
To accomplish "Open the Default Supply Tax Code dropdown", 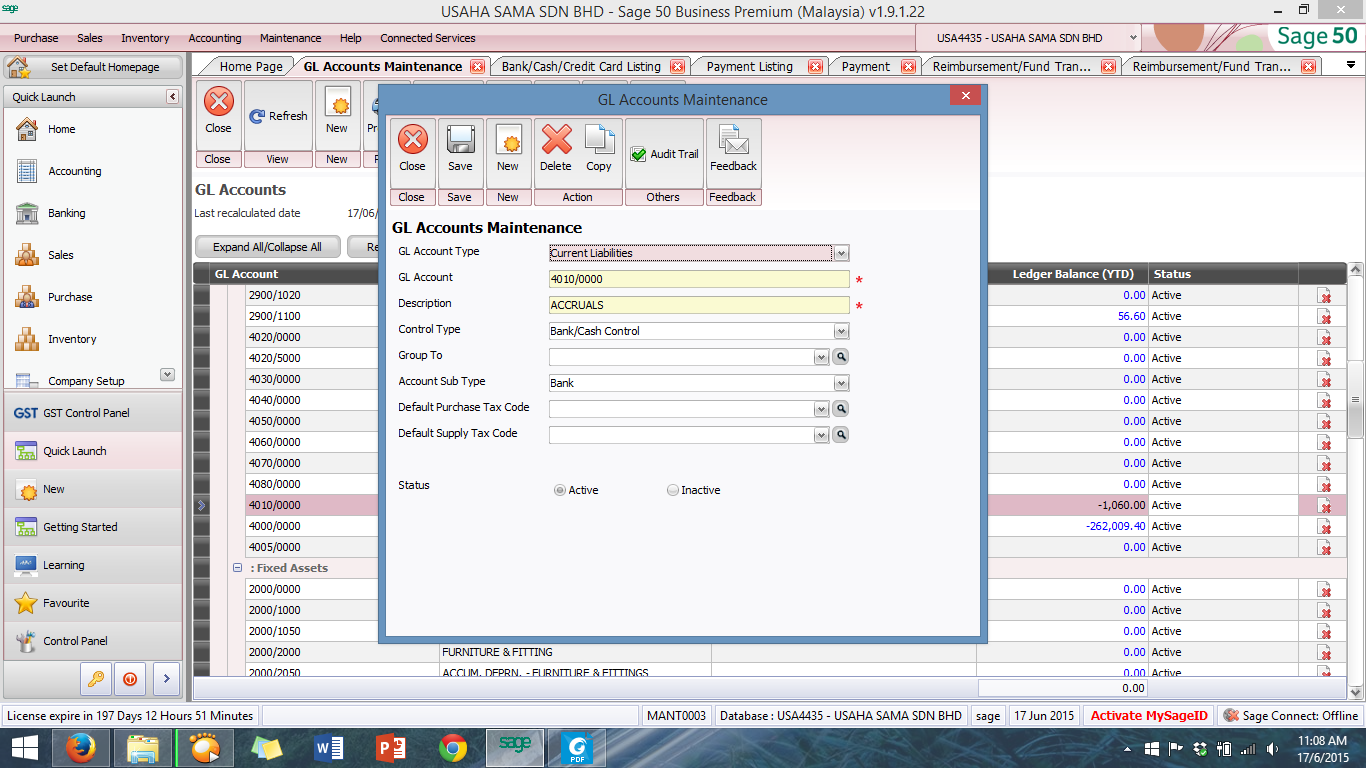I will click(x=822, y=435).
